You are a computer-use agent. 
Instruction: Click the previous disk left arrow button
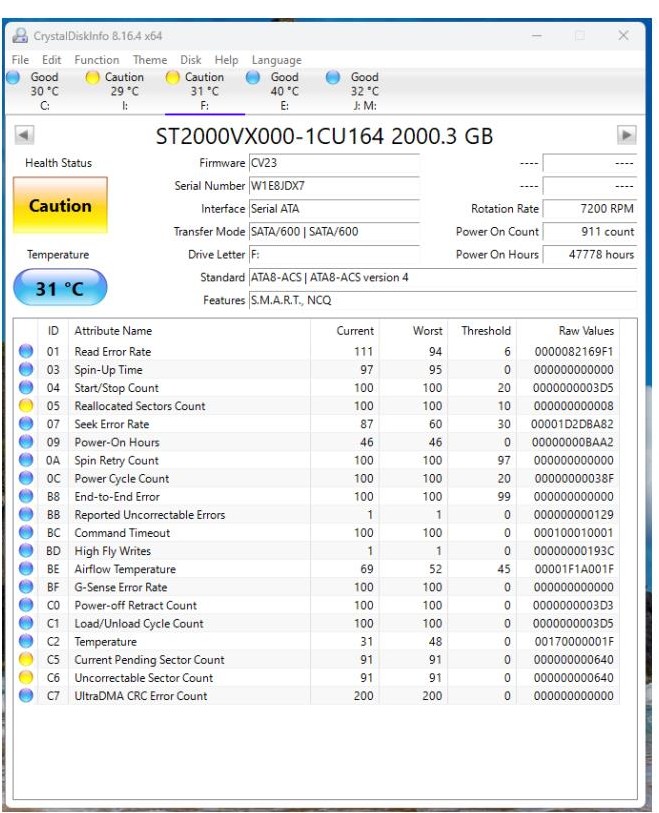[25, 135]
